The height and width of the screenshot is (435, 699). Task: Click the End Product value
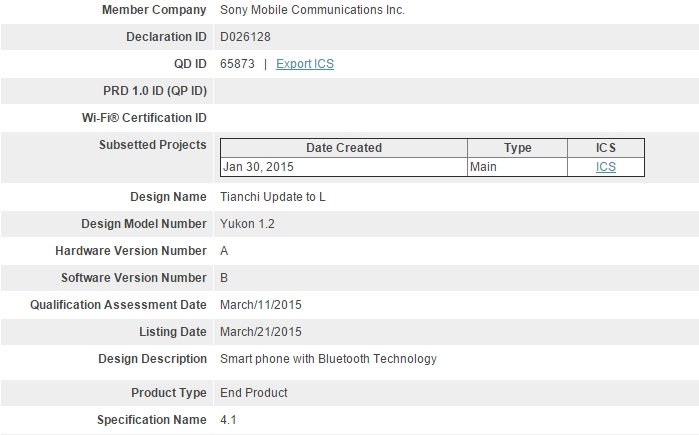coord(253,393)
